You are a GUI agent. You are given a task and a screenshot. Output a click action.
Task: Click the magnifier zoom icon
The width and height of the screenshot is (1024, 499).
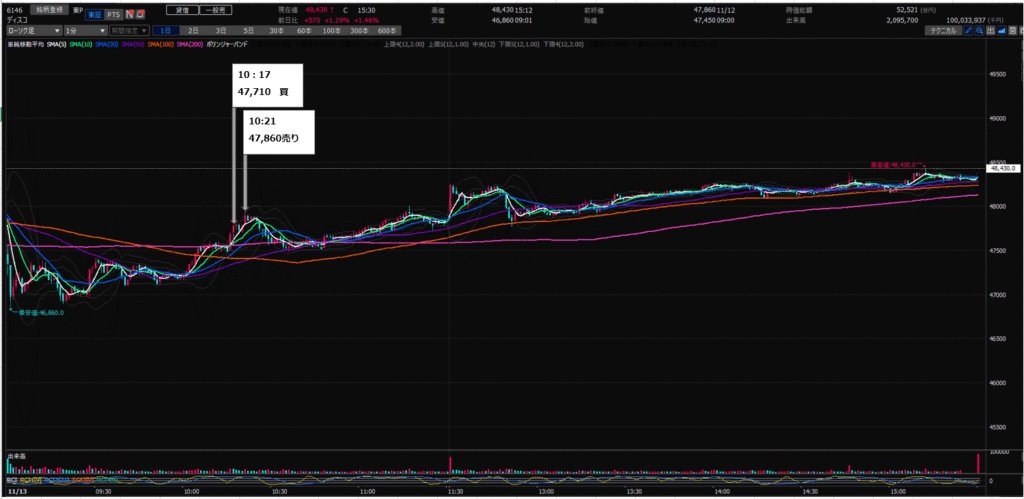click(x=980, y=31)
